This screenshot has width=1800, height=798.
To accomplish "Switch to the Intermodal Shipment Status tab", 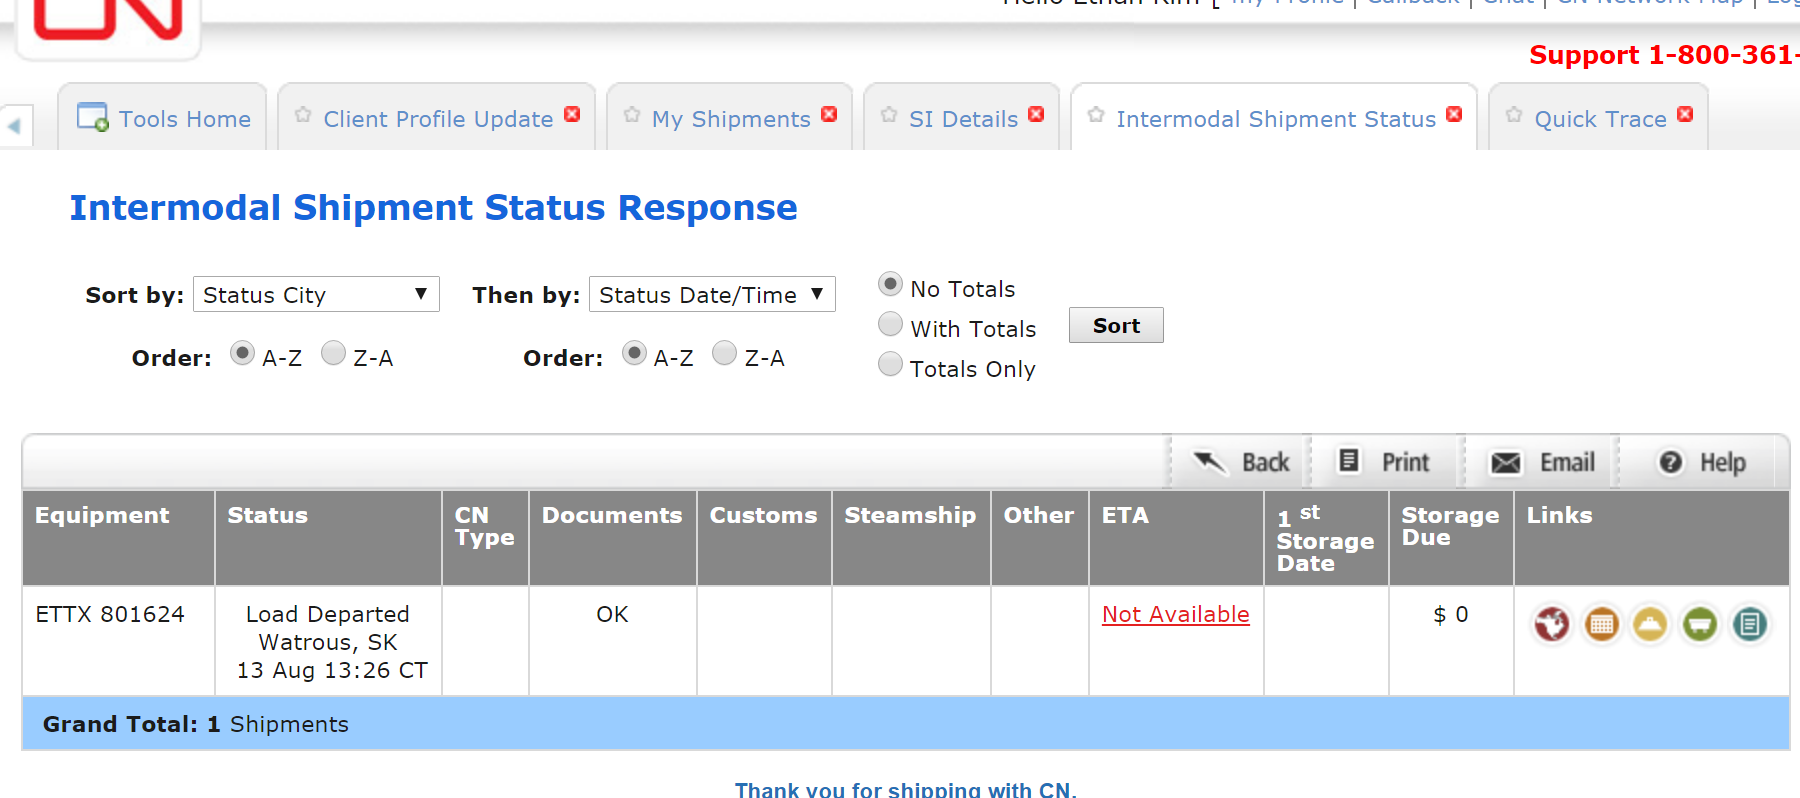I will coord(1276,119).
